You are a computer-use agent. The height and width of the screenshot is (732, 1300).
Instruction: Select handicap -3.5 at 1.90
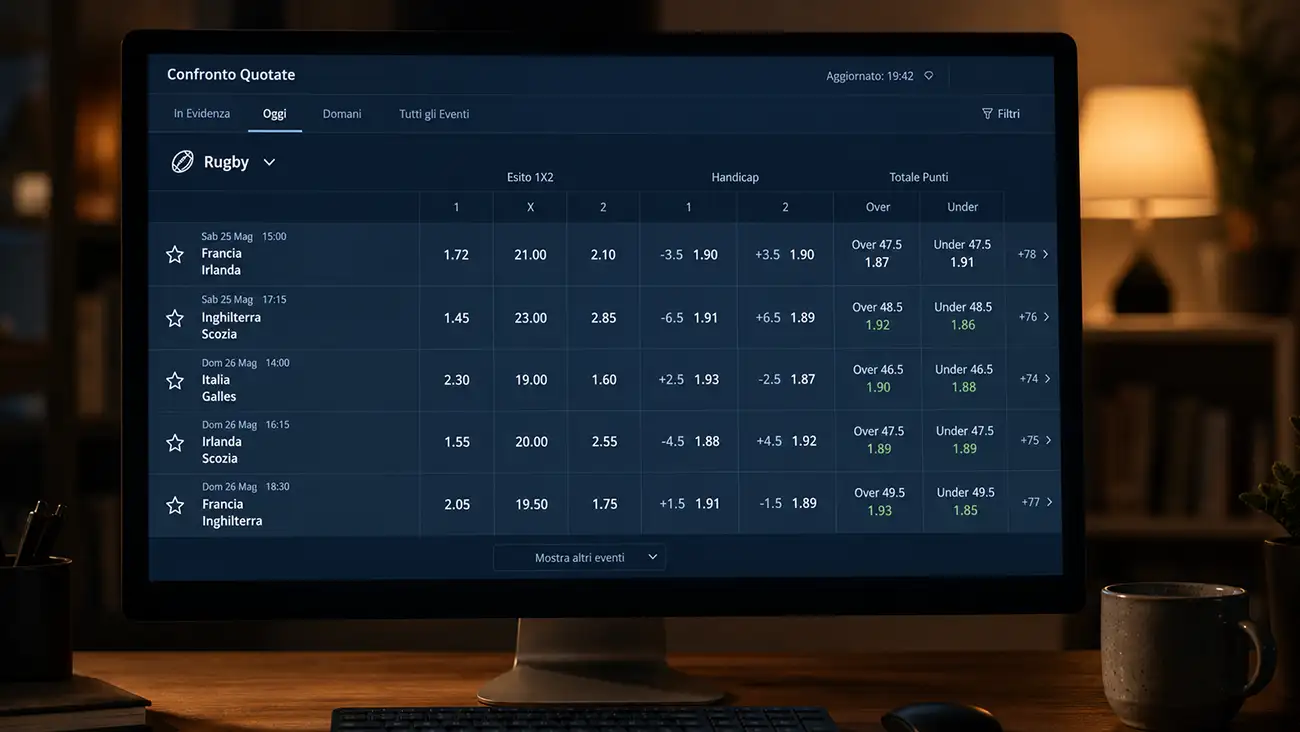point(689,255)
